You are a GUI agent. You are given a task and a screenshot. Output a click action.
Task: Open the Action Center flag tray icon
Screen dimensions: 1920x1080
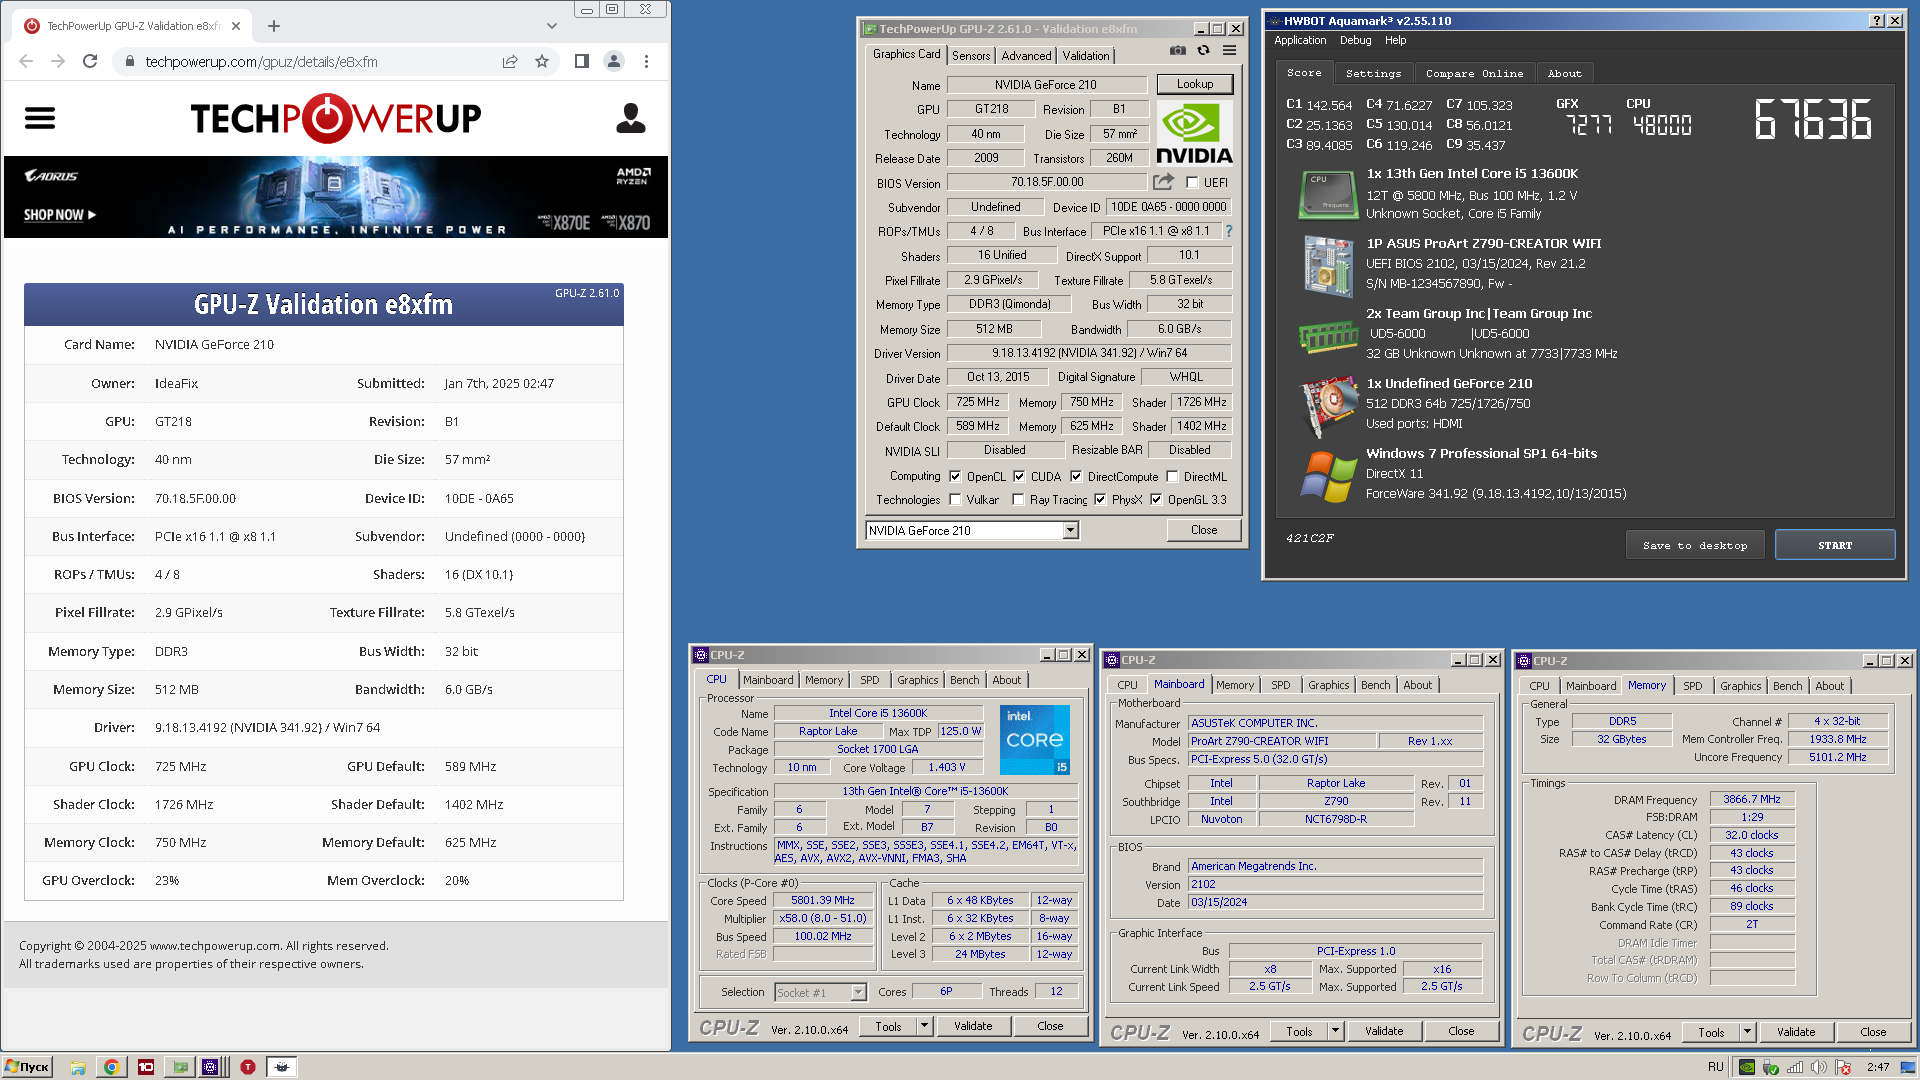coord(1843,1067)
